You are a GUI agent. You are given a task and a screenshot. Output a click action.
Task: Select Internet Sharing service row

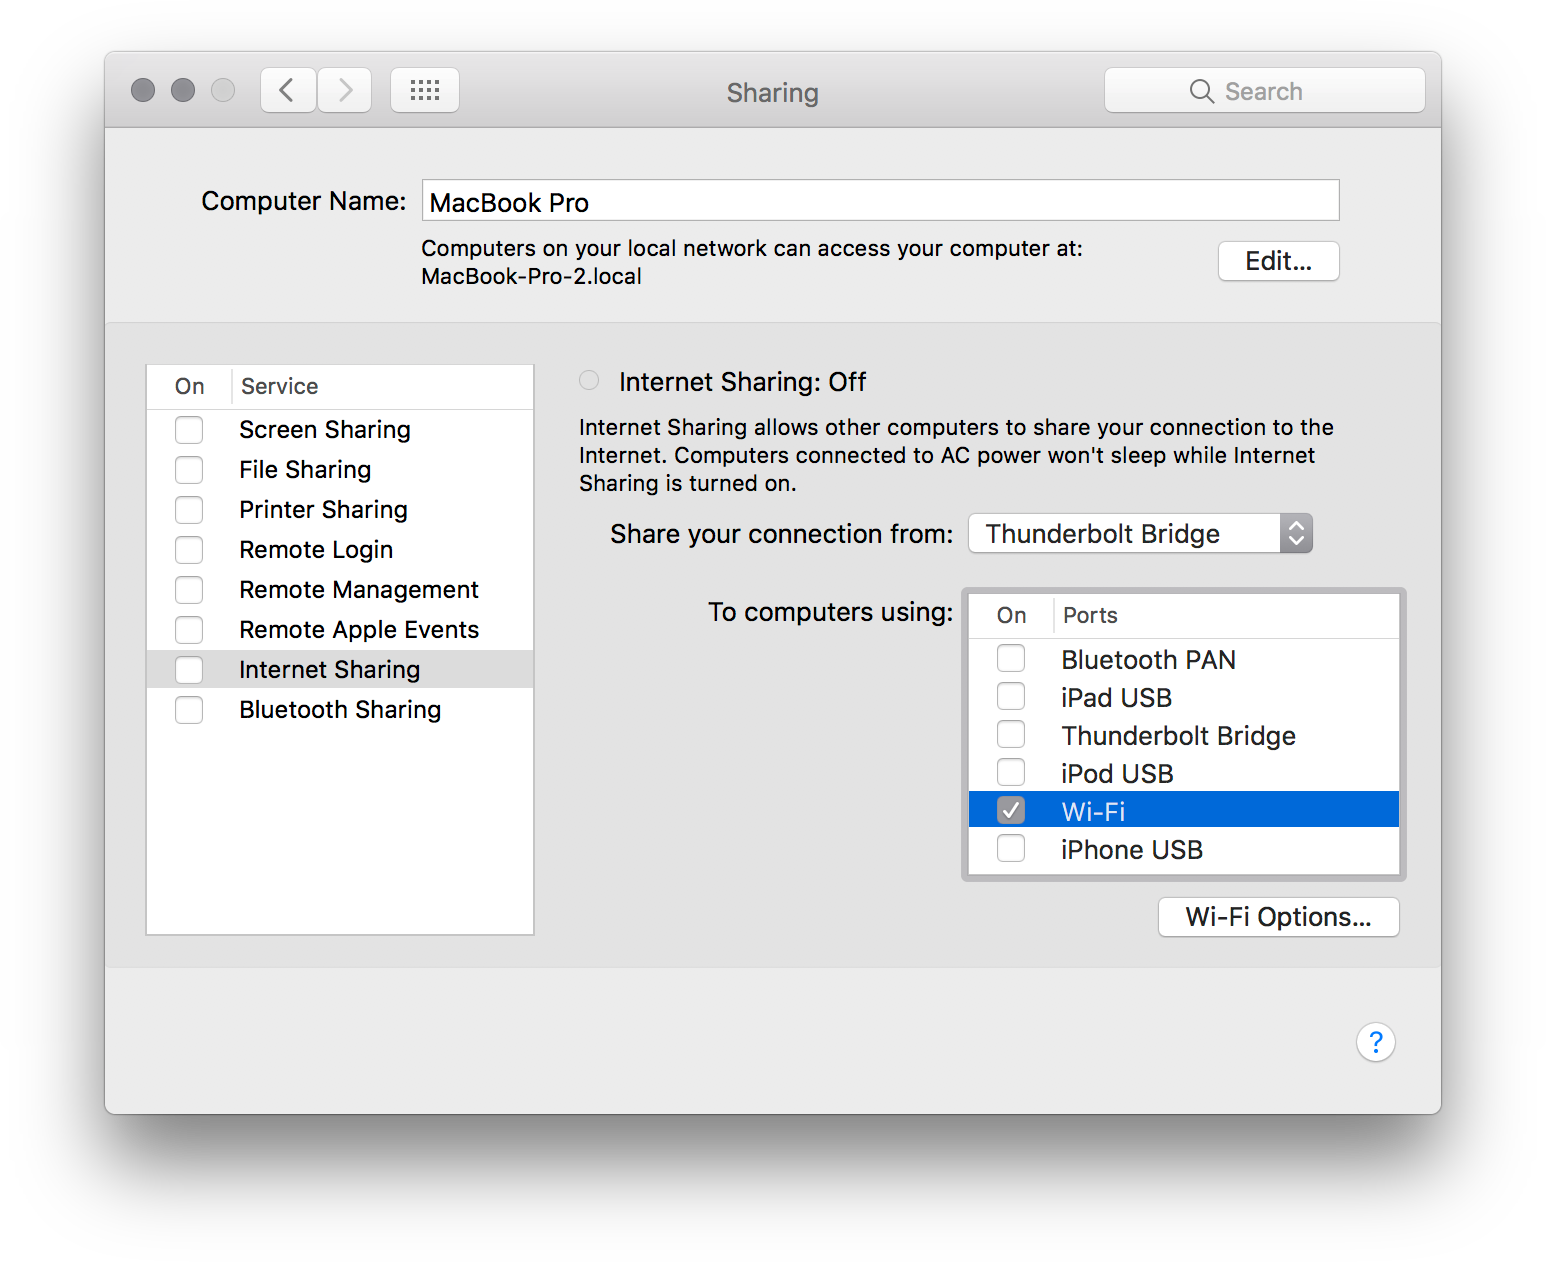pos(340,670)
